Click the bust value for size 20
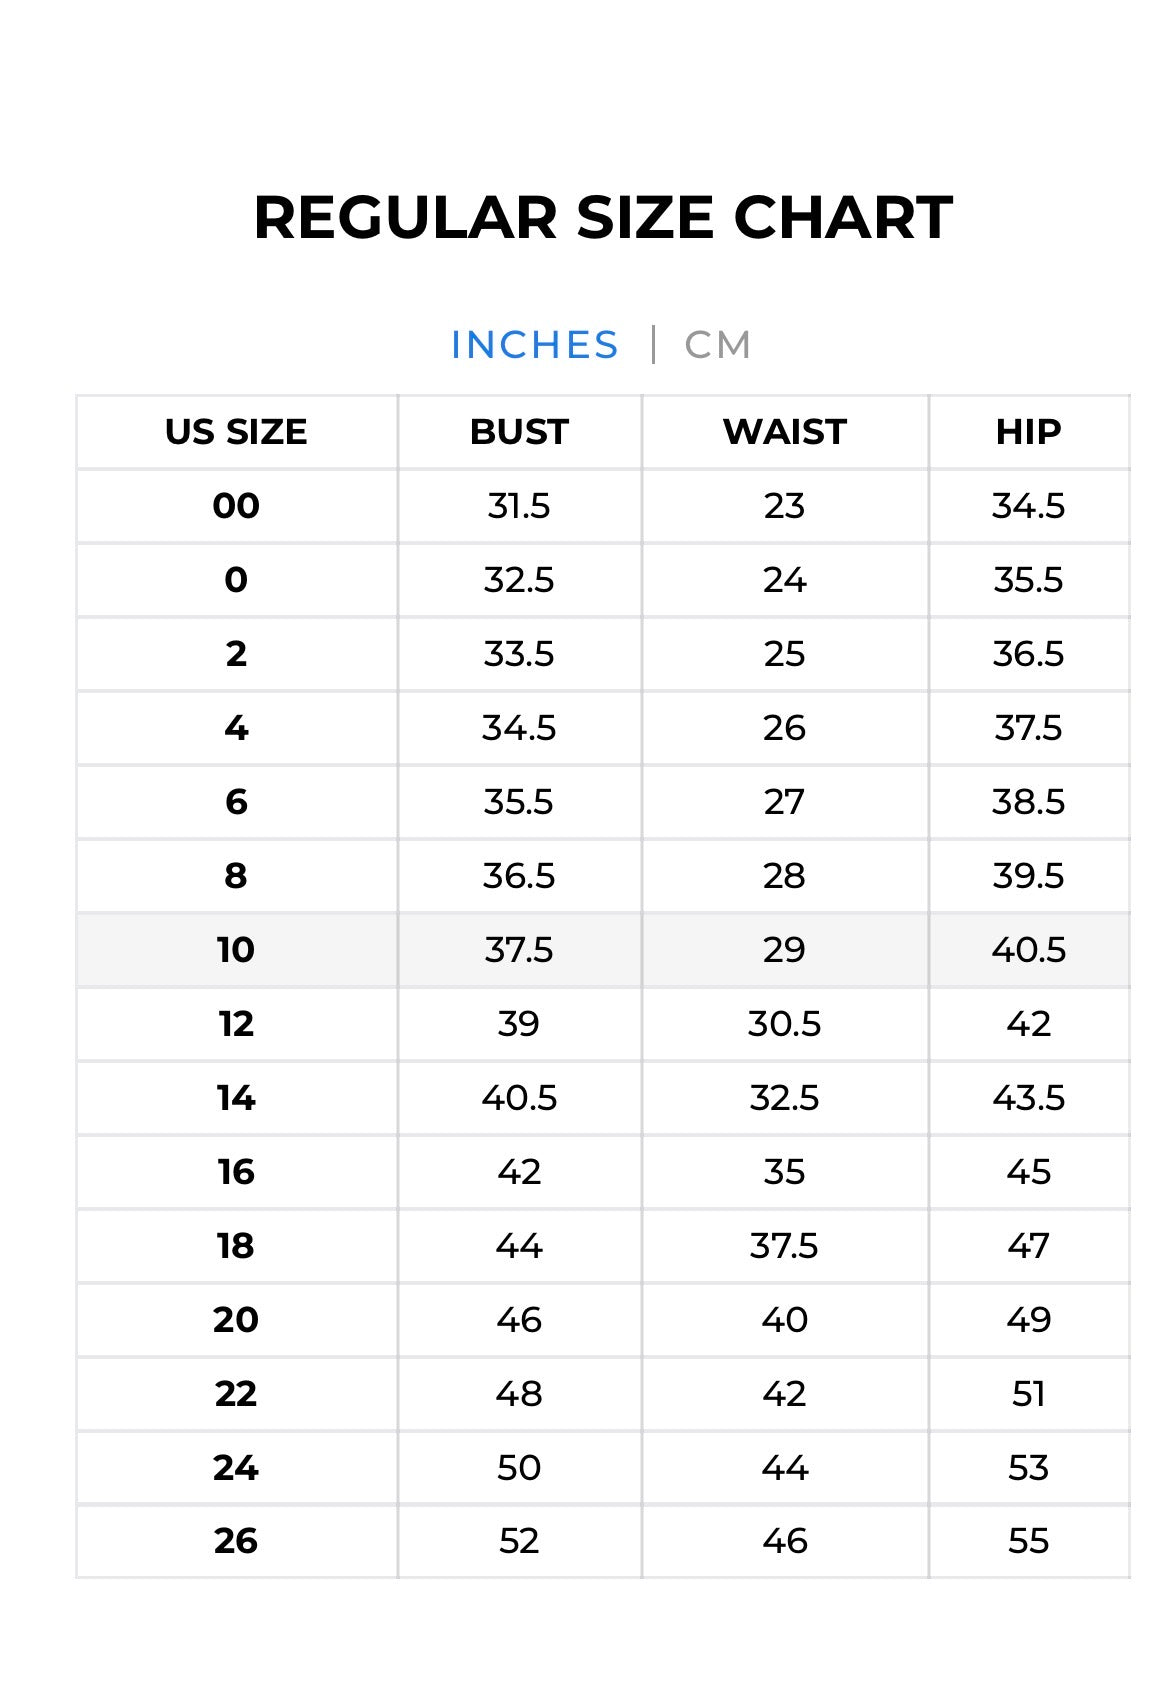The width and height of the screenshot is (1166, 1697). click(x=519, y=1320)
